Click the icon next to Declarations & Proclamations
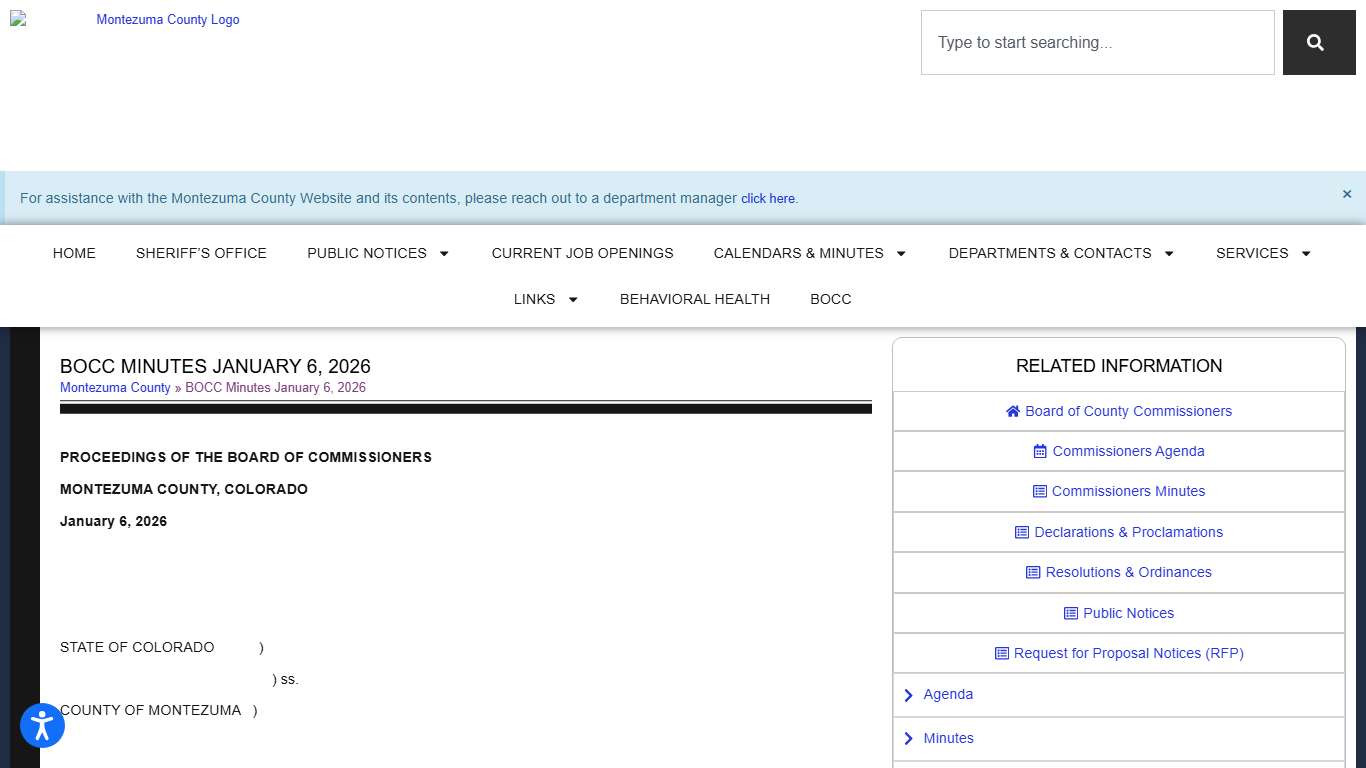The height and width of the screenshot is (768, 1366). coord(1021,532)
